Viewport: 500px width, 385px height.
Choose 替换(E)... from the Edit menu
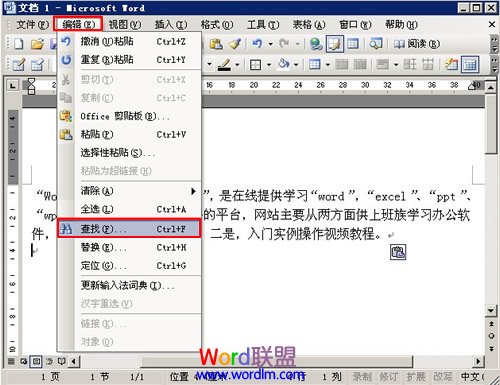[129, 247]
